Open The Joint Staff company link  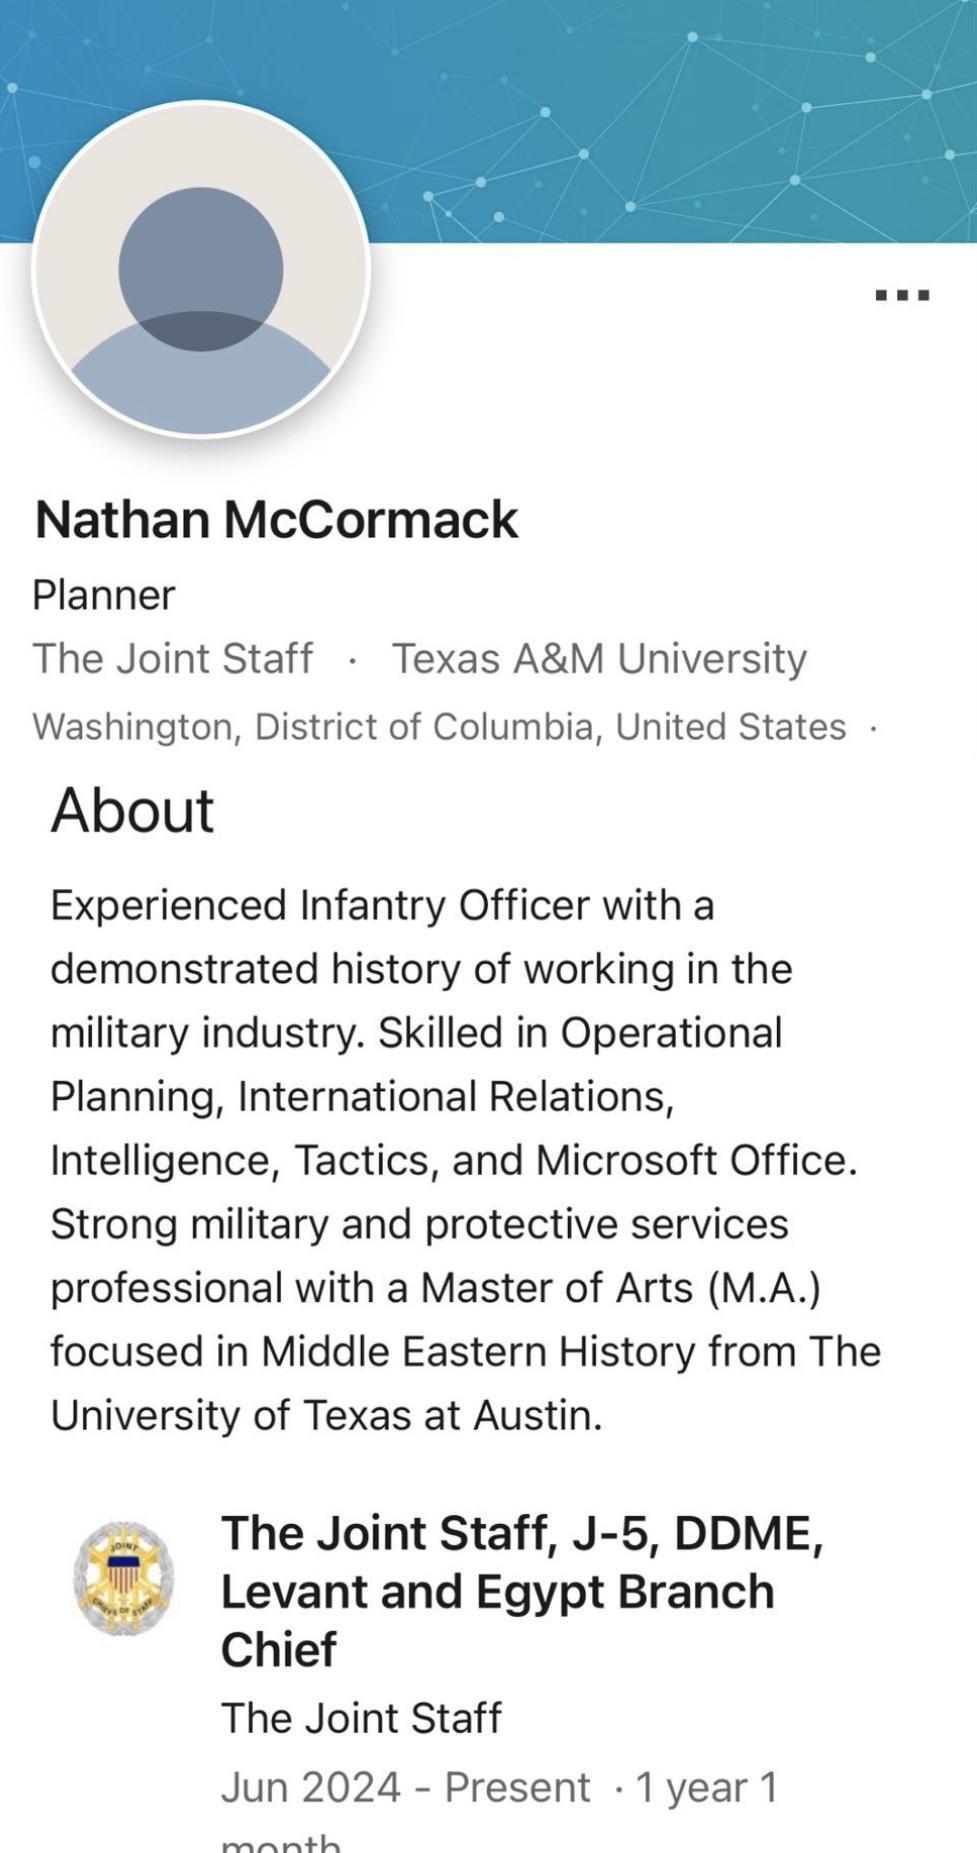(172, 659)
